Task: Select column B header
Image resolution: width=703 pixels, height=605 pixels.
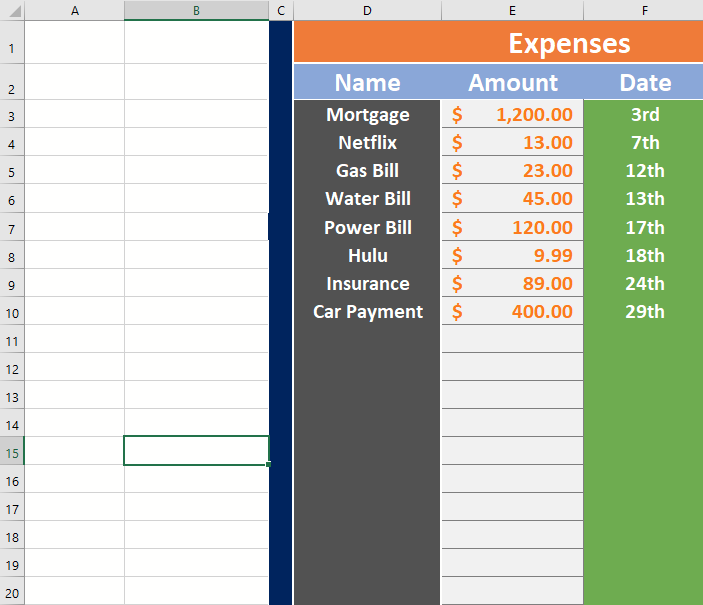Action: click(x=196, y=10)
